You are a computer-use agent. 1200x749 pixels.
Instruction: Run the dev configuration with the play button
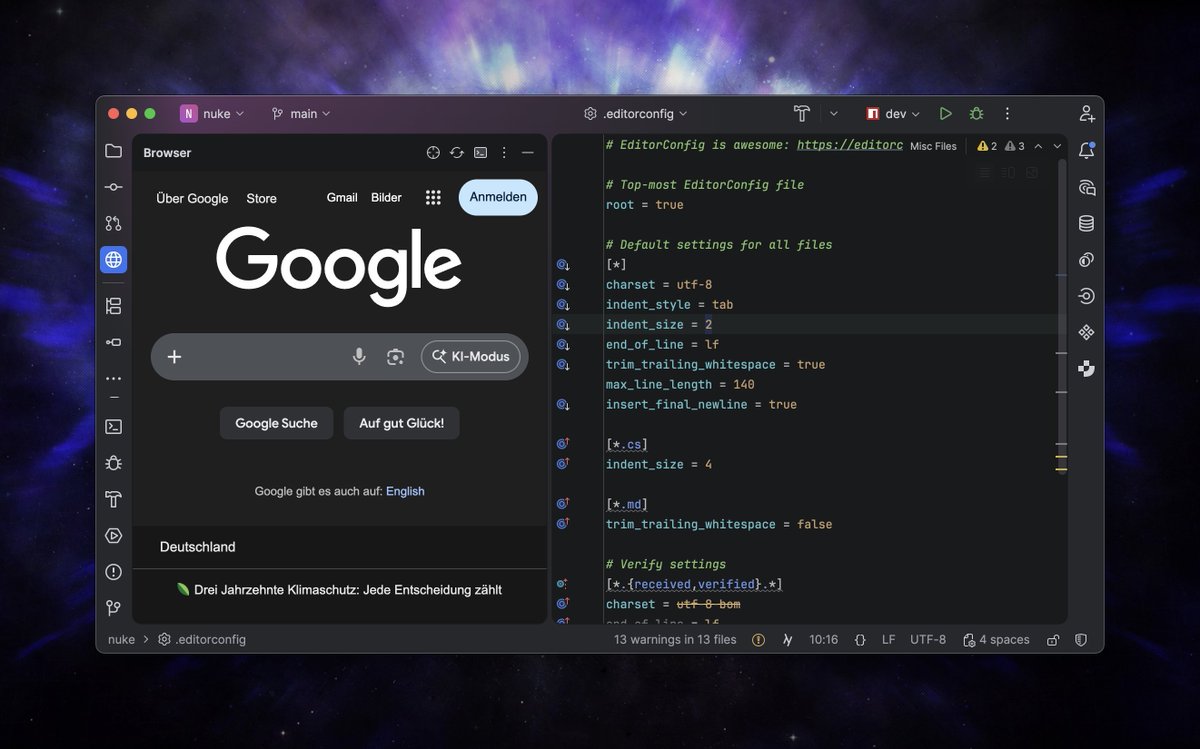click(946, 113)
